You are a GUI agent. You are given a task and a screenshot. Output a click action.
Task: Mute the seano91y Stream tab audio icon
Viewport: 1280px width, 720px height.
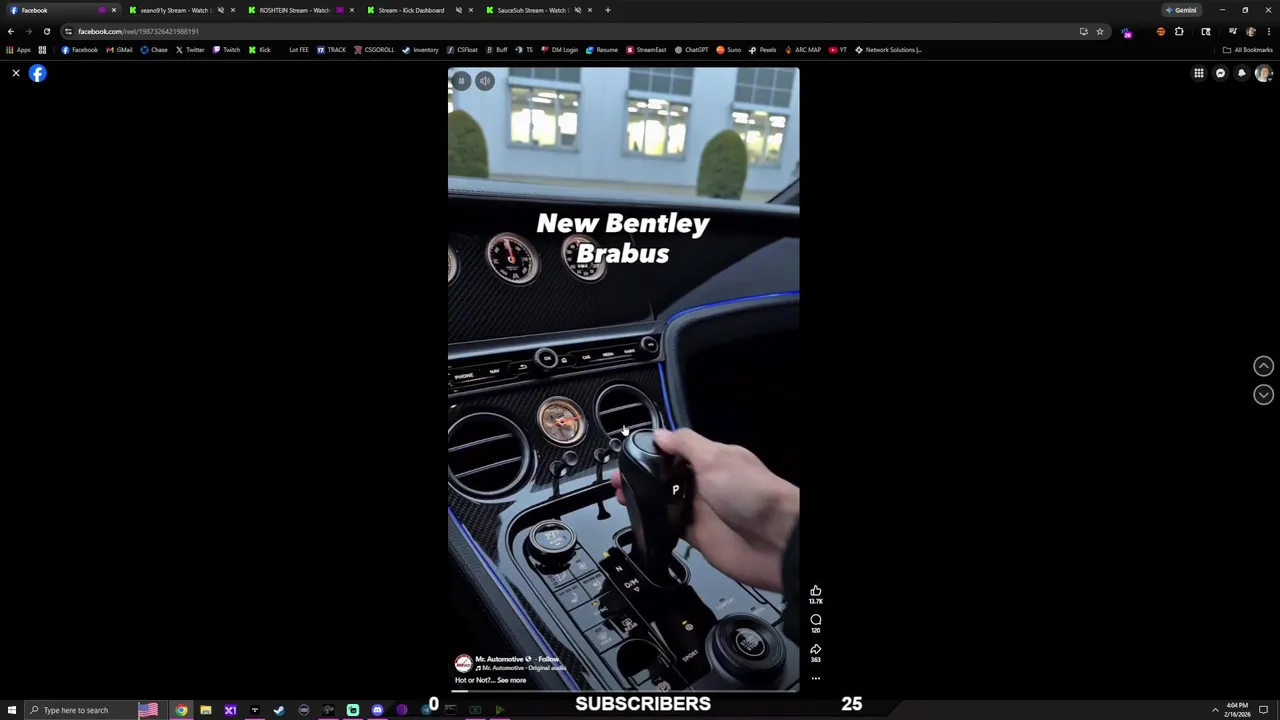(x=221, y=10)
